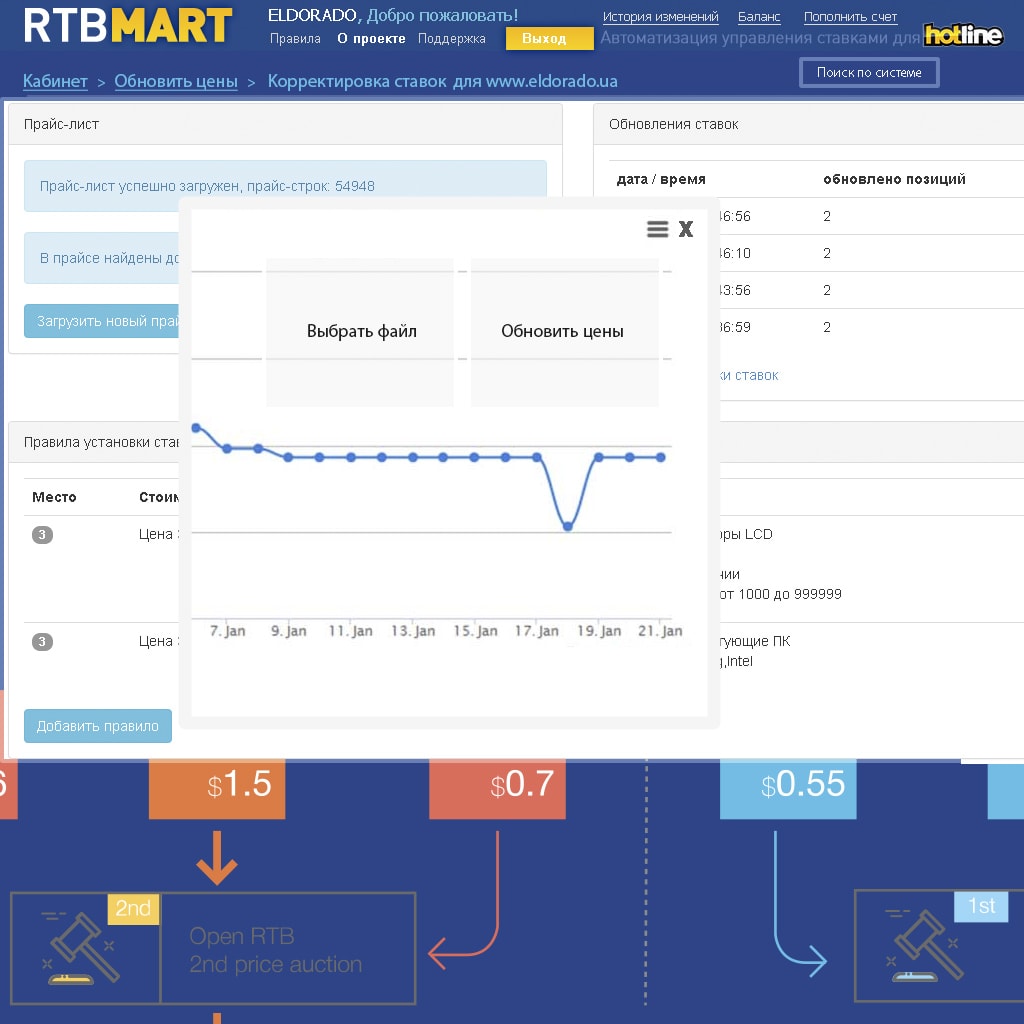Click the red $0.7 price box

point(497,788)
